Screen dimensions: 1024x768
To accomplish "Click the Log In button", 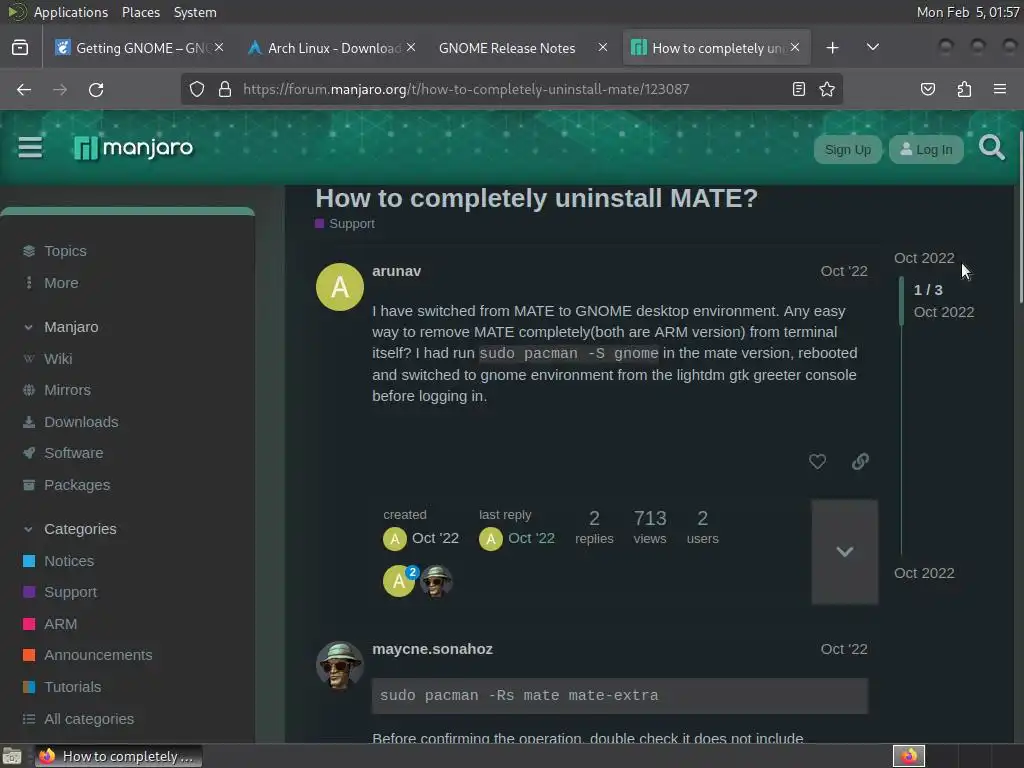I will tap(926, 150).
